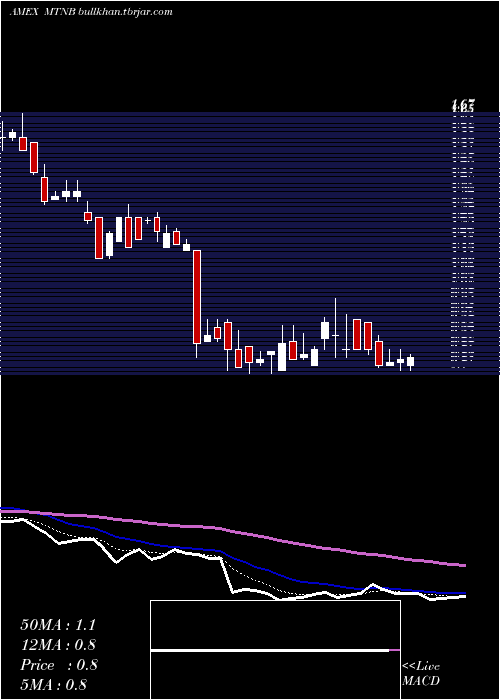Click the 50MA : 1.1 label

[x=58, y=625]
